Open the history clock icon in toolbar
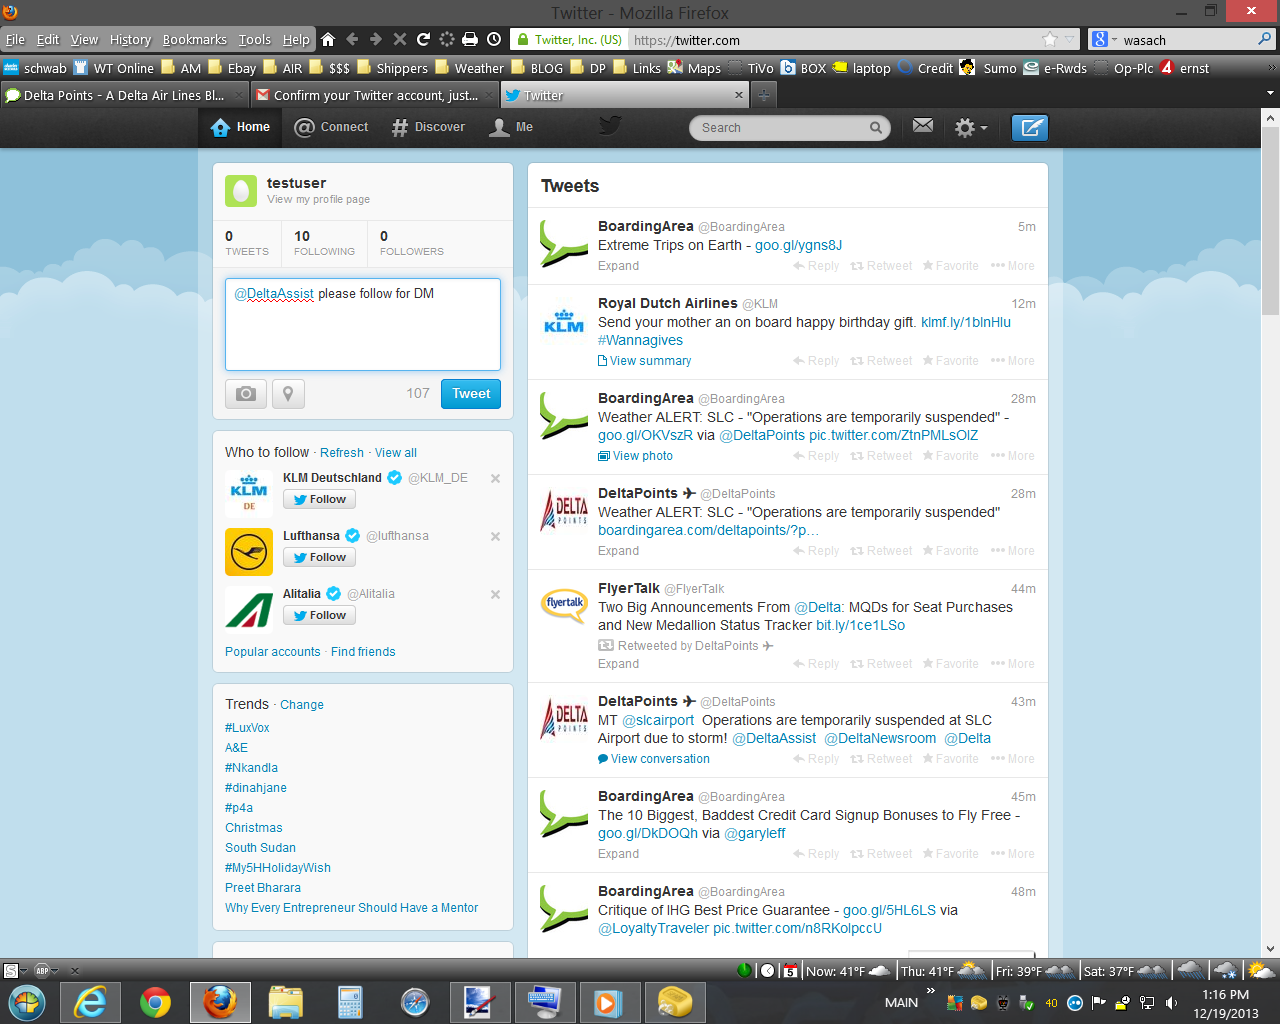This screenshot has width=1280, height=1024. [494, 40]
